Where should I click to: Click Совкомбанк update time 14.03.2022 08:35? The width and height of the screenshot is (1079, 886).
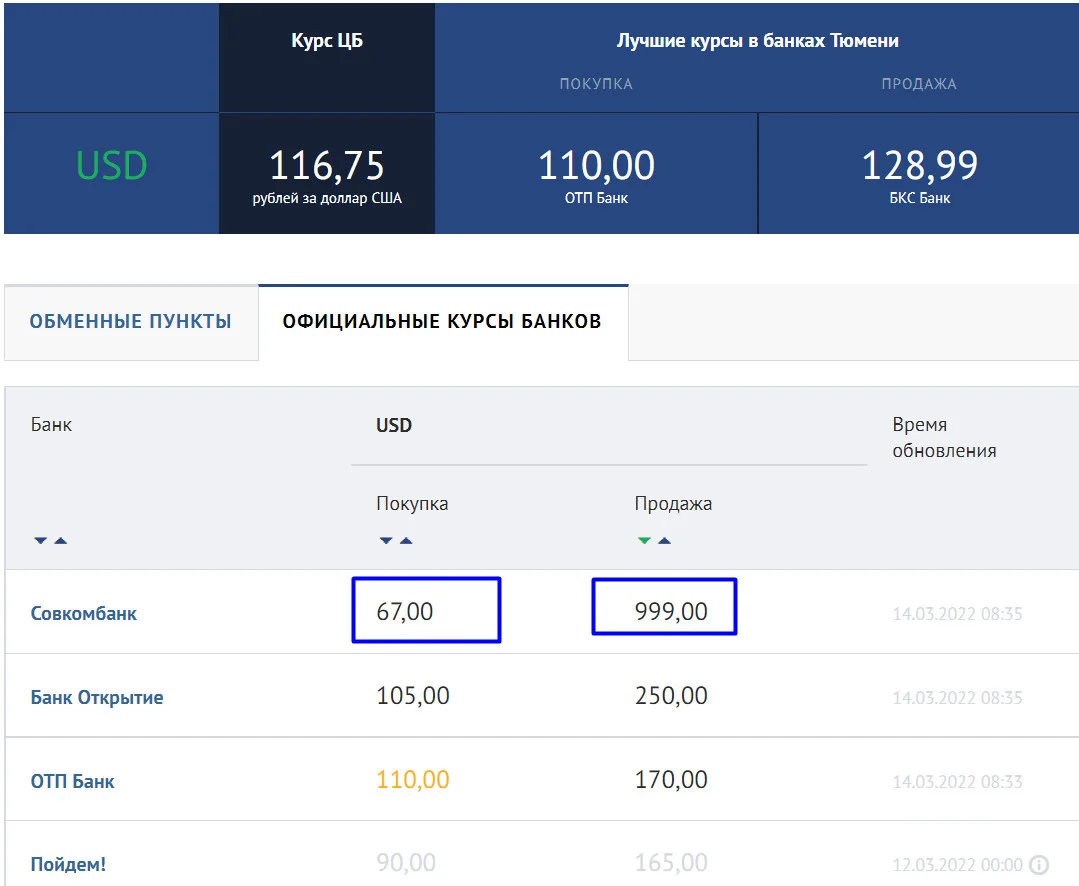tap(957, 614)
